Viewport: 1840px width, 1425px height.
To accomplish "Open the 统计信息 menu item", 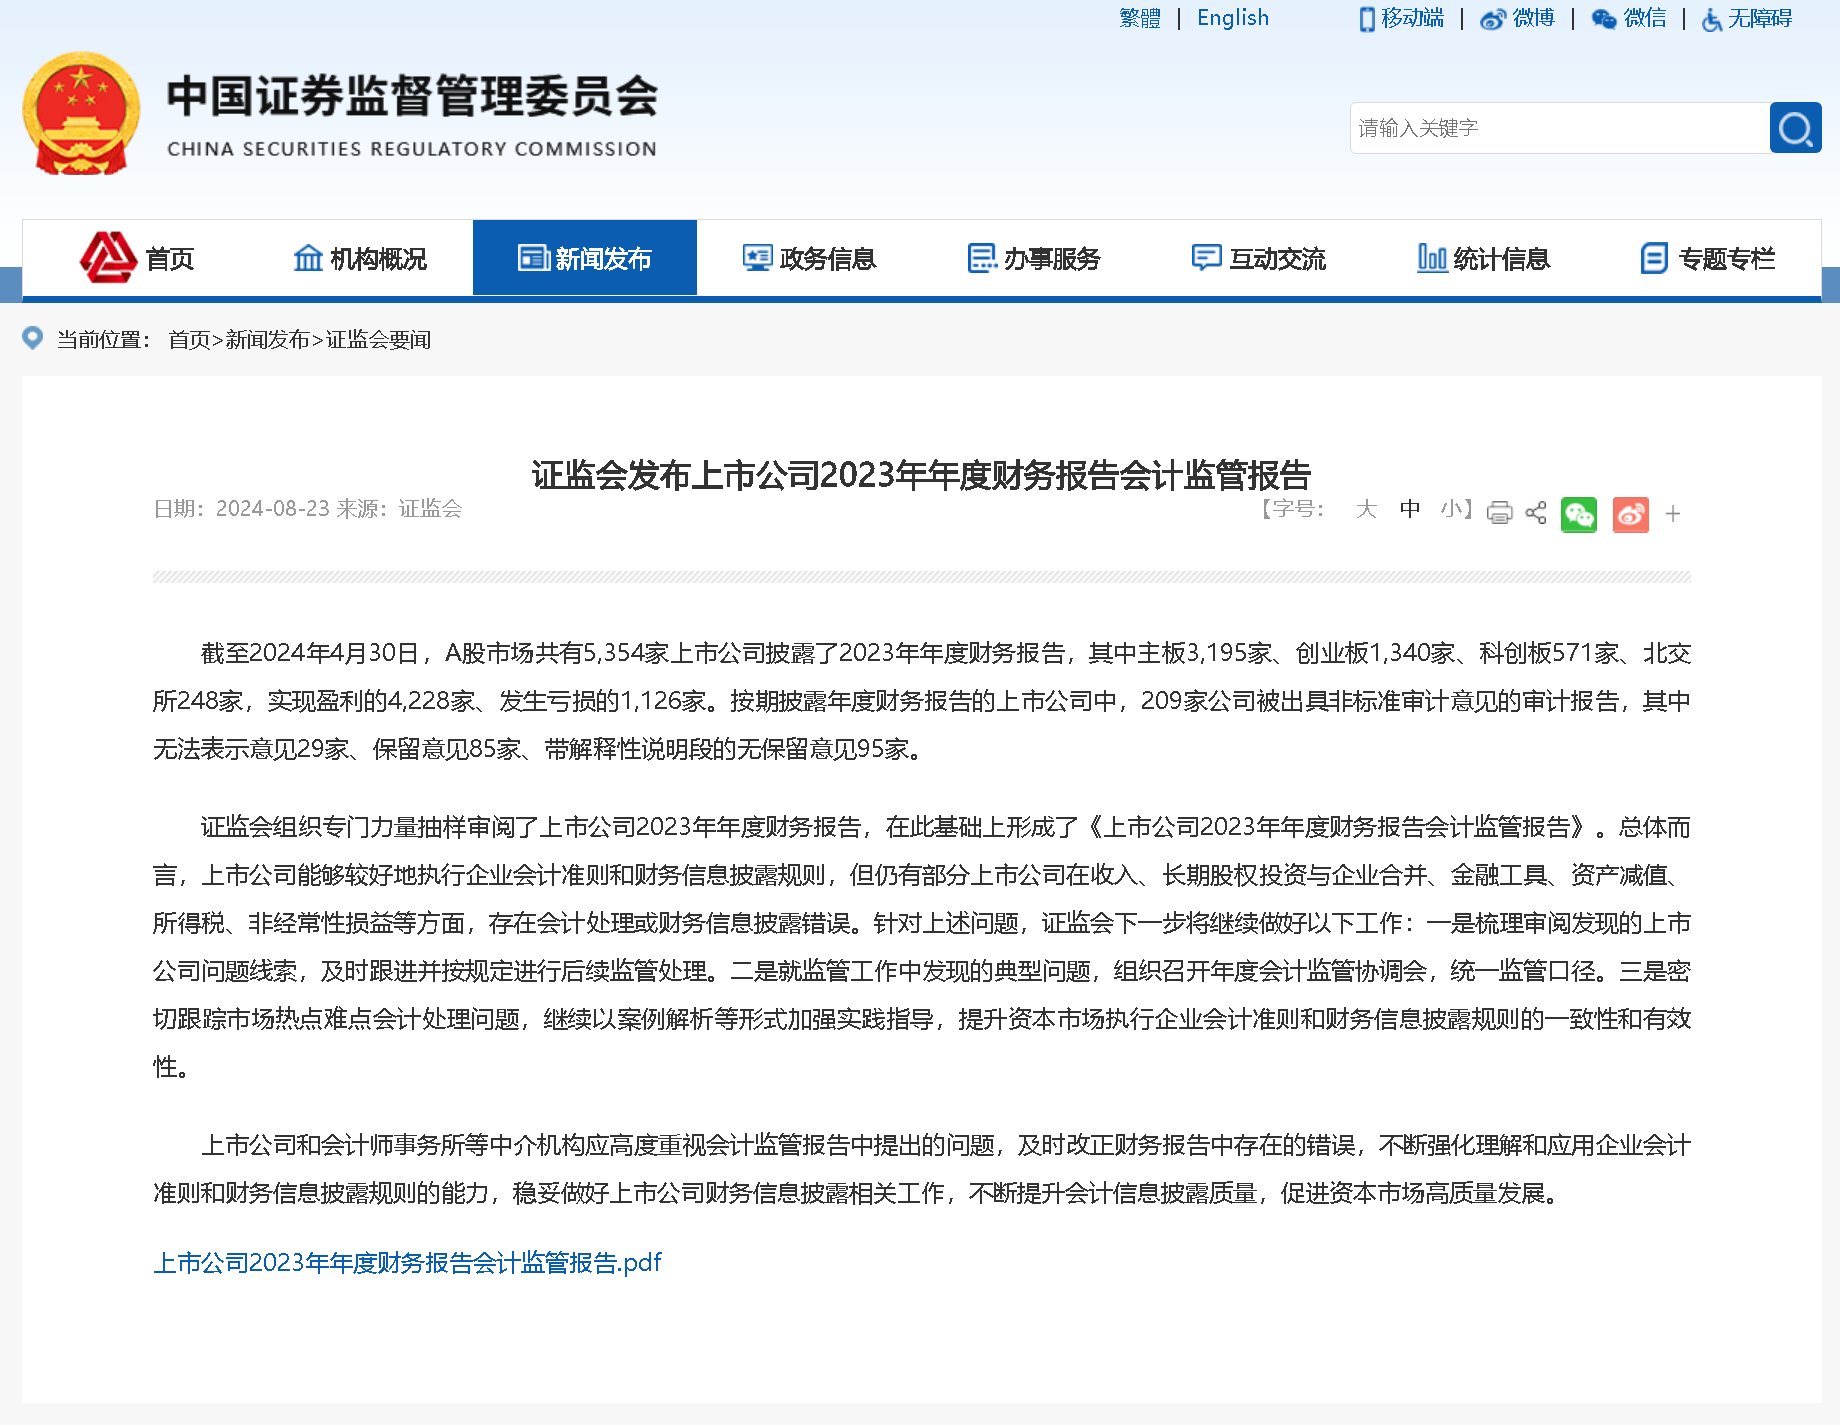I will click(1483, 258).
